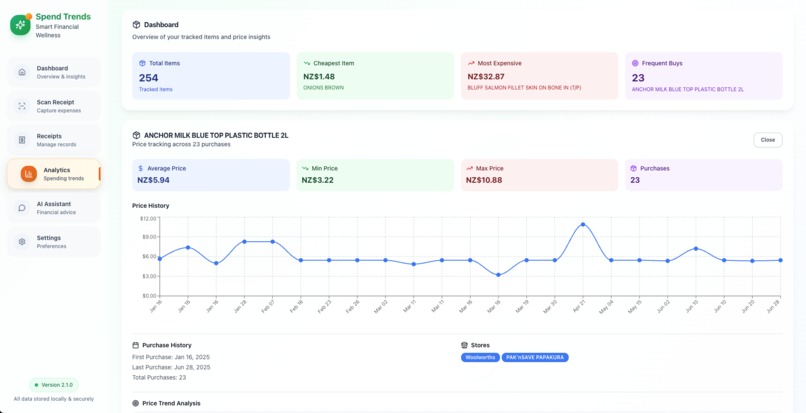The width and height of the screenshot is (806, 413).
Task: Click the Total Items 254 card
Action: tap(211, 76)
